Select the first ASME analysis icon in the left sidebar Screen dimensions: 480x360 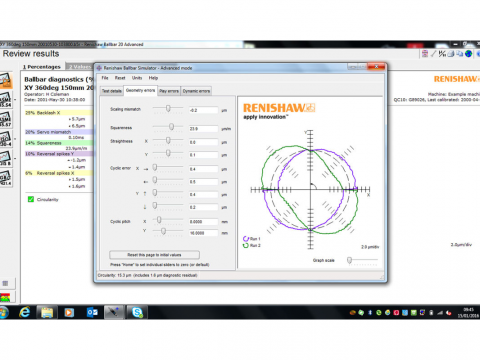tap(6, 100)
